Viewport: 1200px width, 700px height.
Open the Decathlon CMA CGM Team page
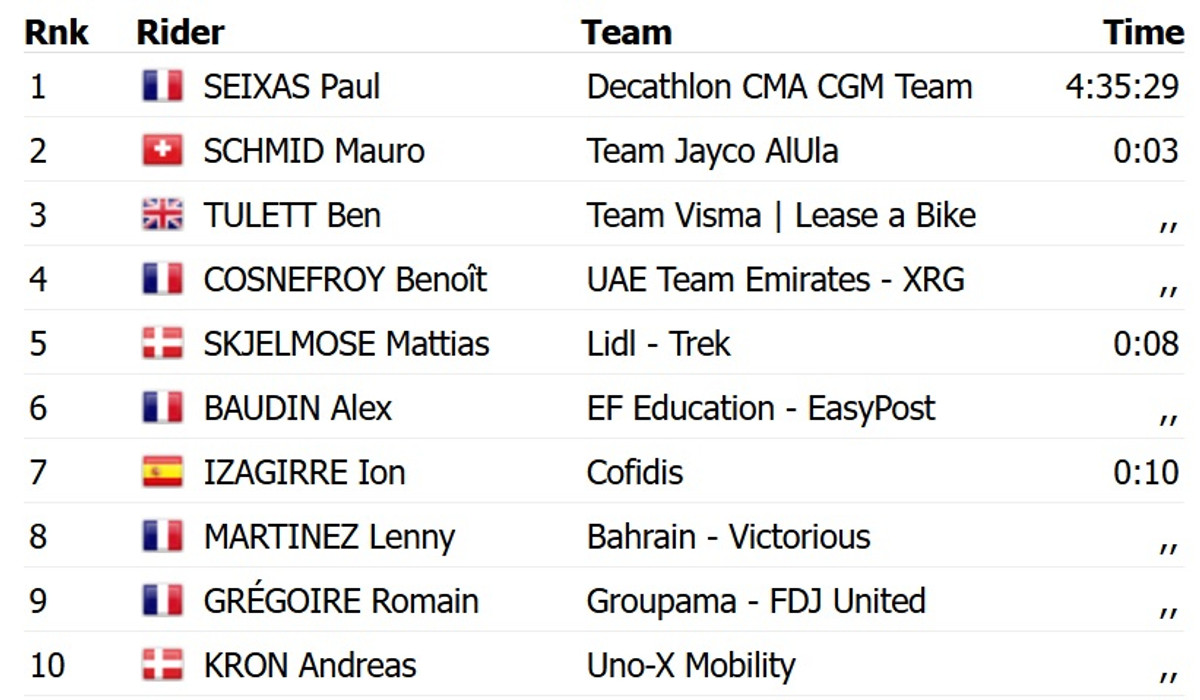pyautogui.click(x=779, y=87)
